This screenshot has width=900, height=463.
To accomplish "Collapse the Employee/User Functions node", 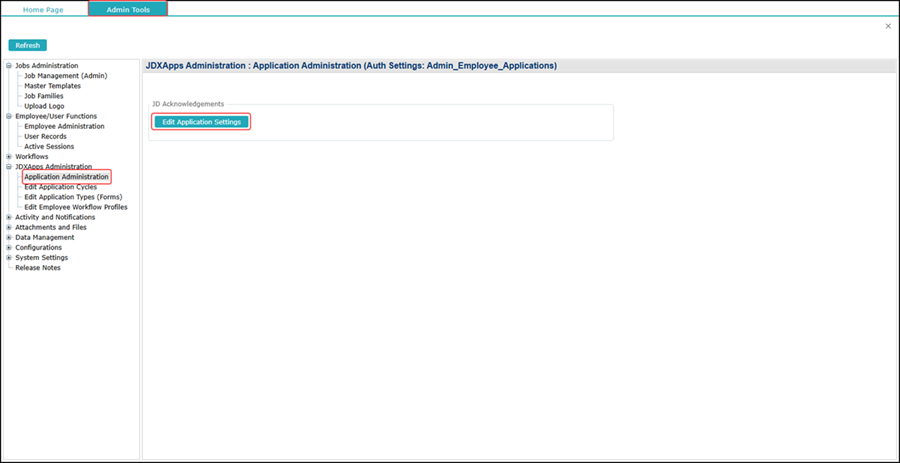I will coord(9,116).
